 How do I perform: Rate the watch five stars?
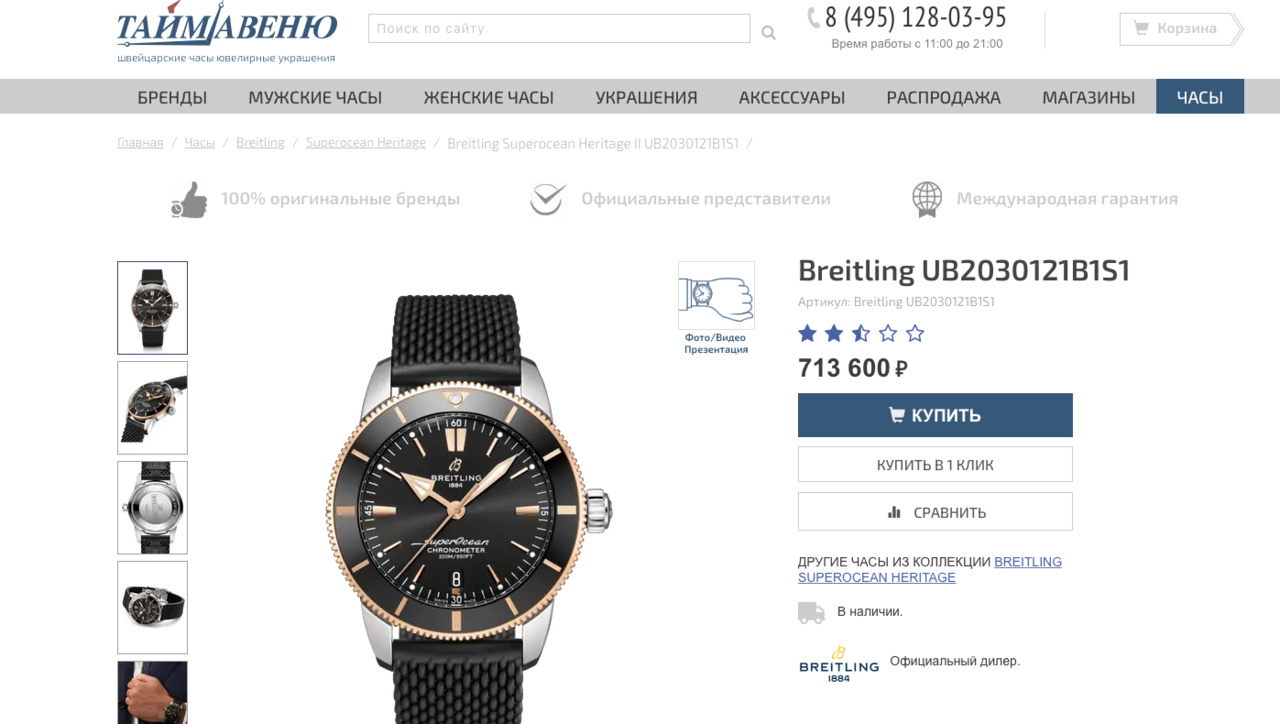[915, 334]
